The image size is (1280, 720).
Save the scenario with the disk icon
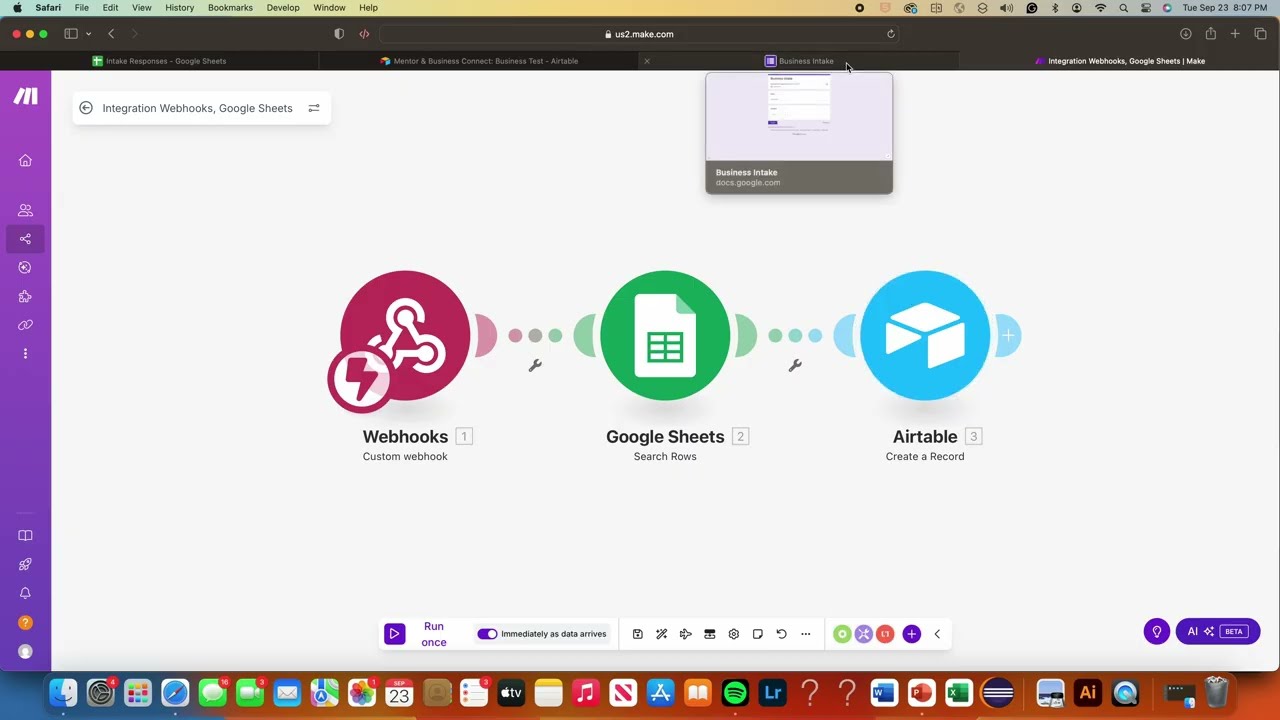pyautogui.click(x=637, y=634)
